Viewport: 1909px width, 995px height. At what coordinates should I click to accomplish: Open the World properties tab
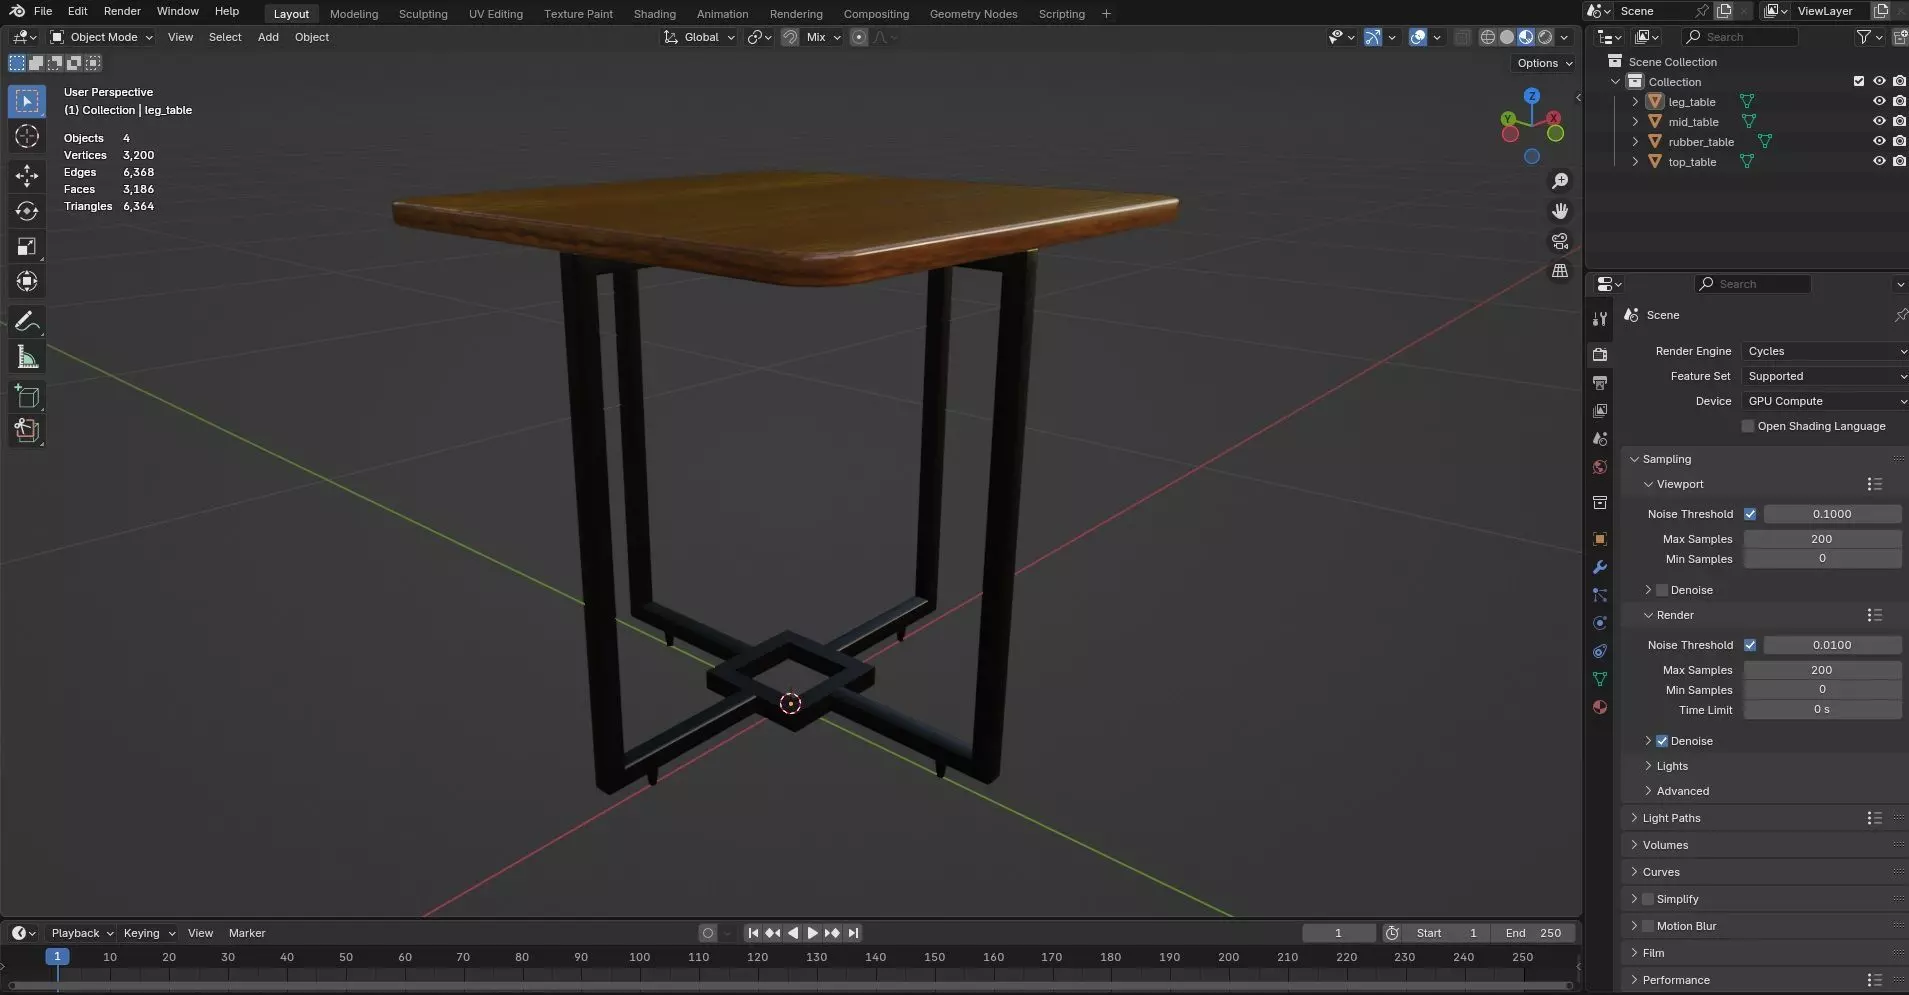point(1600,467)
